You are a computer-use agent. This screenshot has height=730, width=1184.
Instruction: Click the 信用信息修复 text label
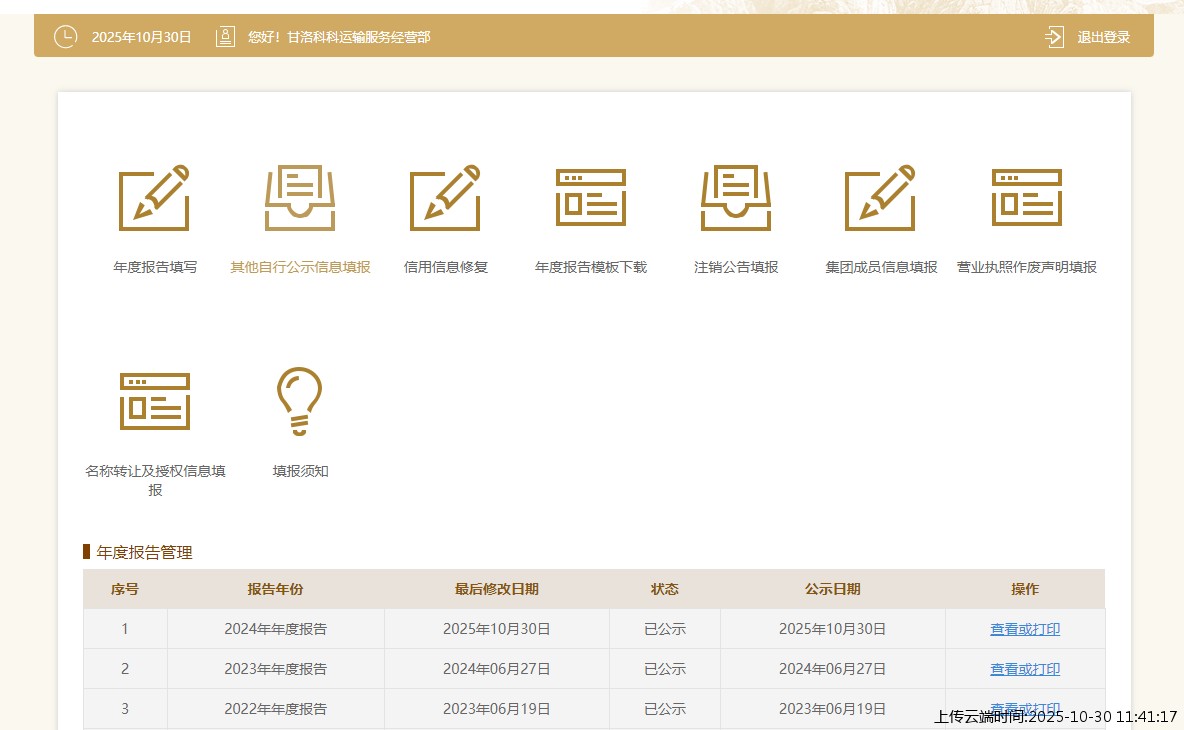click(445, 267)
